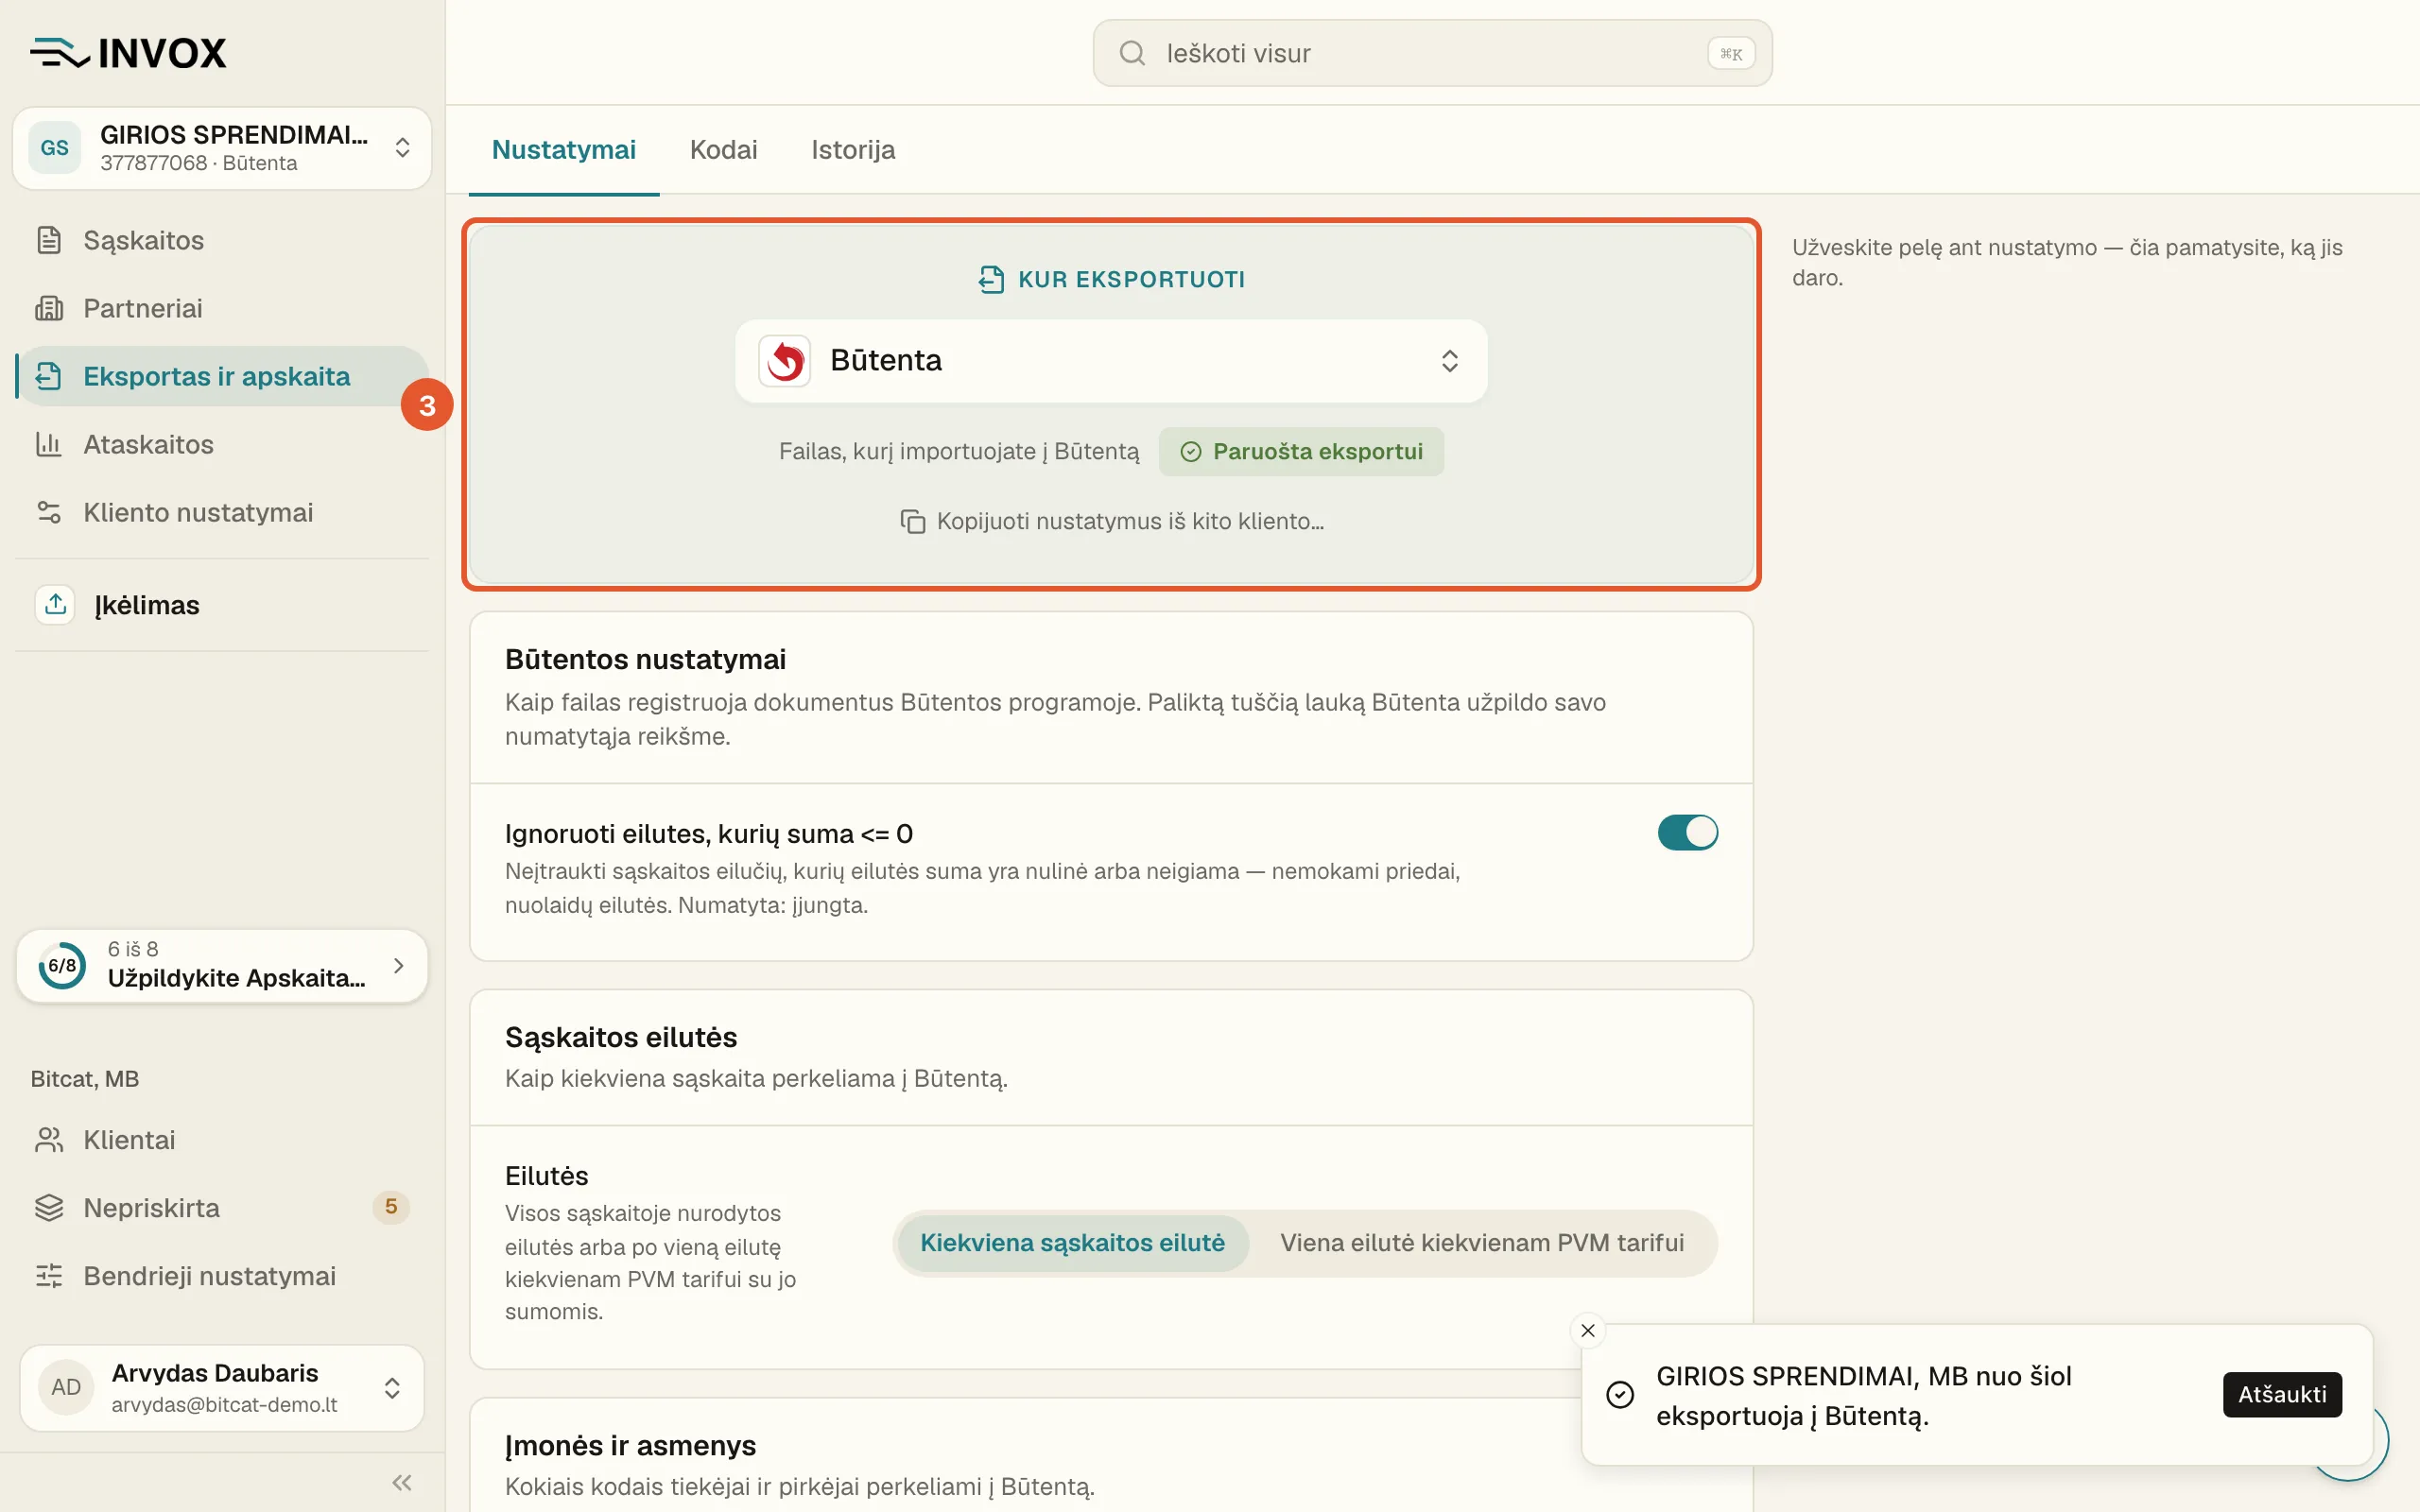2420x1512 pixels.
Task: Click the ⌘K shortcut hint
Action: click(1731, 54)
